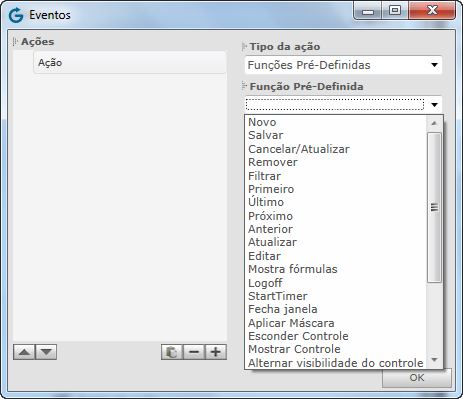Click the list scrollbar down arrow
The image size is (463, 399).
click(x=434, y=360)
